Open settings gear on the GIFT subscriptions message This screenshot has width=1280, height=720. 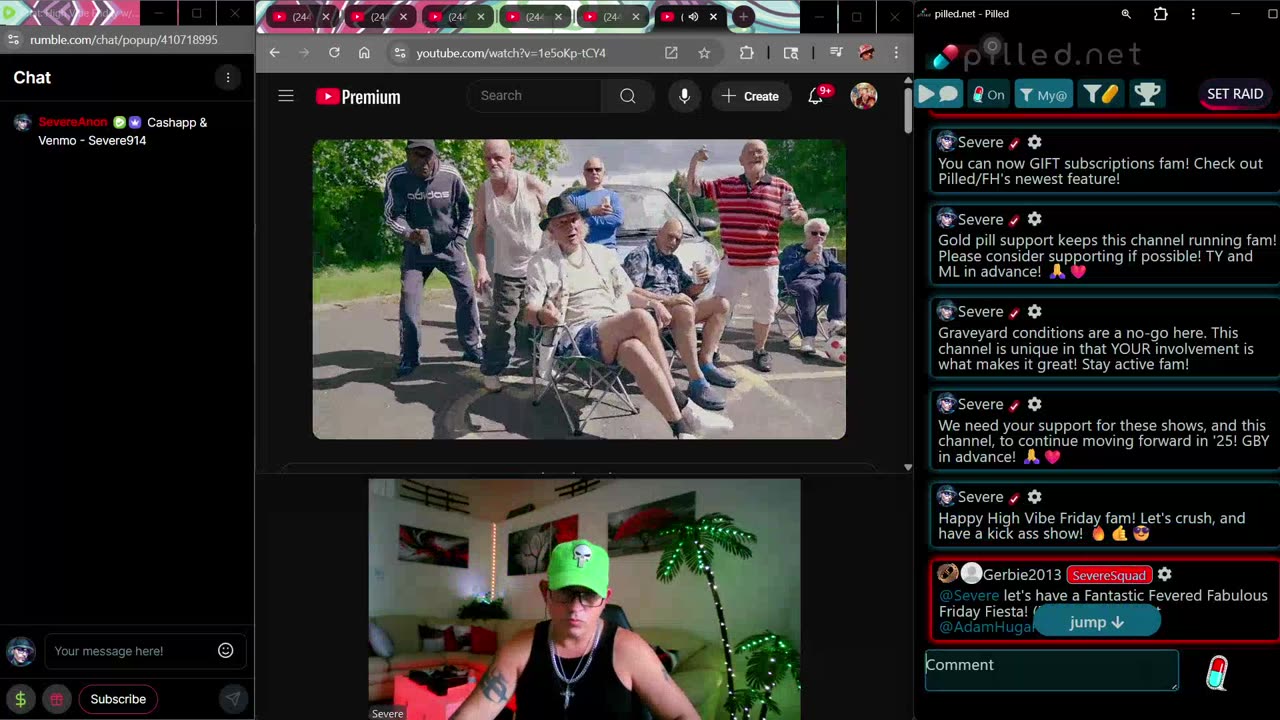pyautogui.click(x=1035, y=142)
